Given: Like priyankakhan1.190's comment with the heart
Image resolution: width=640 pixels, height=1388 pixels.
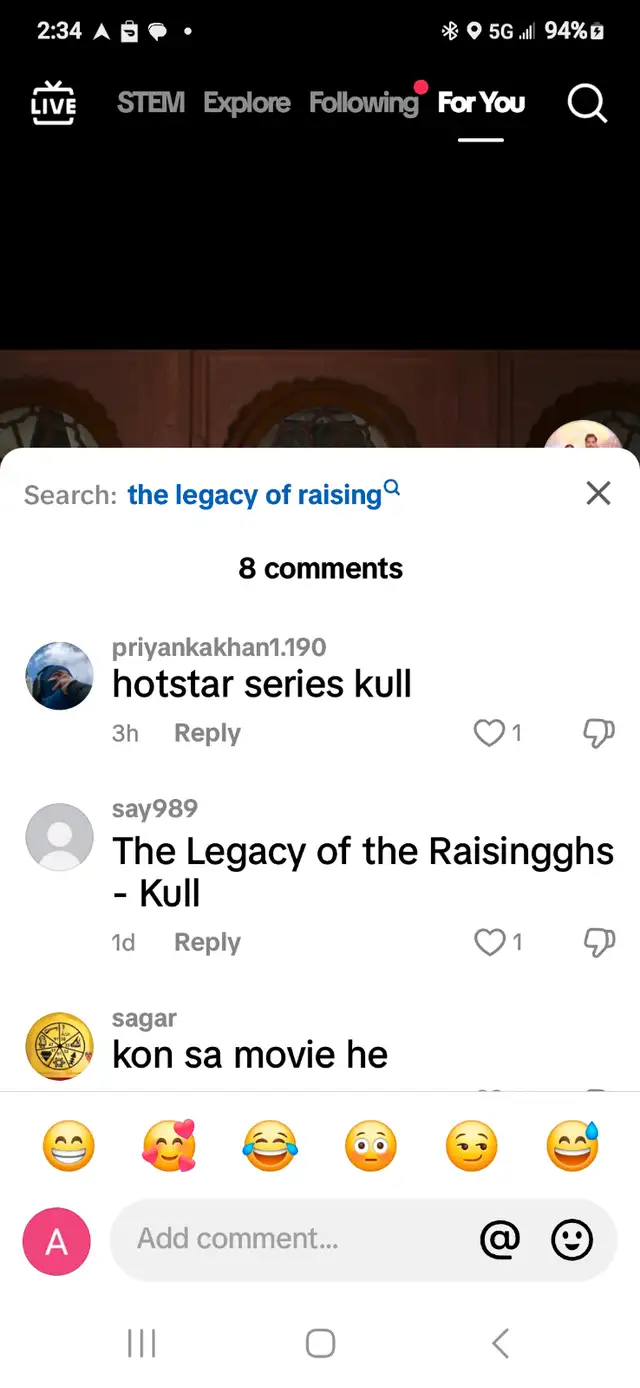Looking at the screenshot, I should coord(489,733).
